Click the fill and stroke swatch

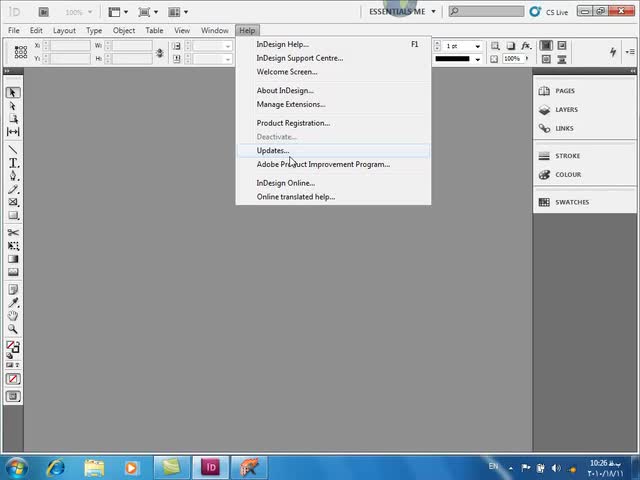pyautogui.click(x=13, y=347)
